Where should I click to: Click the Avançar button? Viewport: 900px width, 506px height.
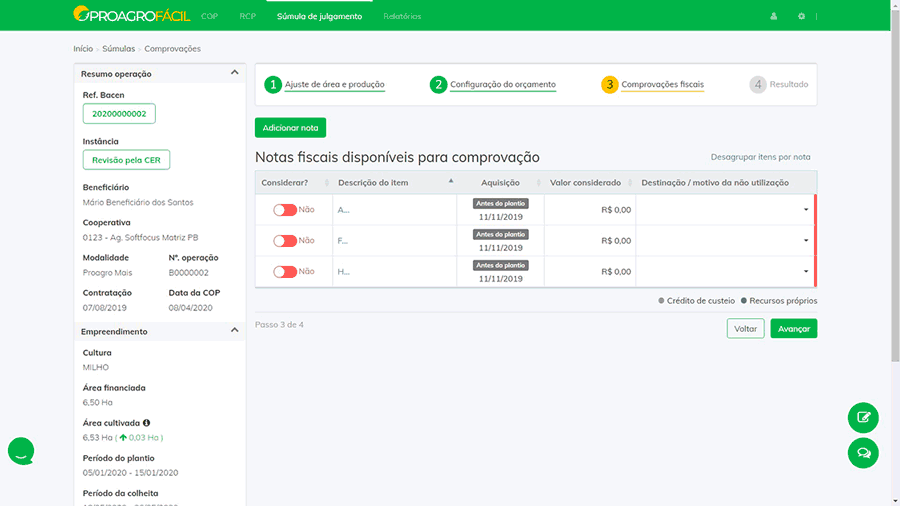[x=794, y=329]
